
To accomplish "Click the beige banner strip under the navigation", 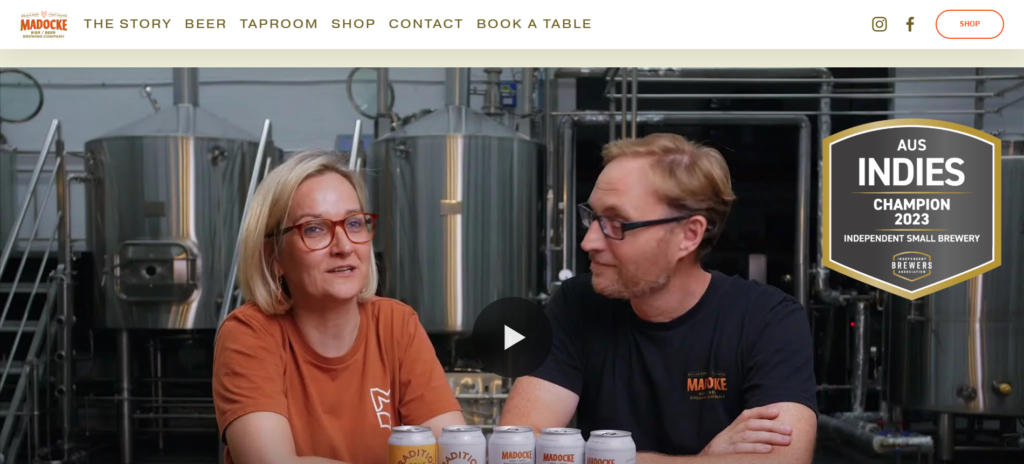I will click(x=512, y=58).
